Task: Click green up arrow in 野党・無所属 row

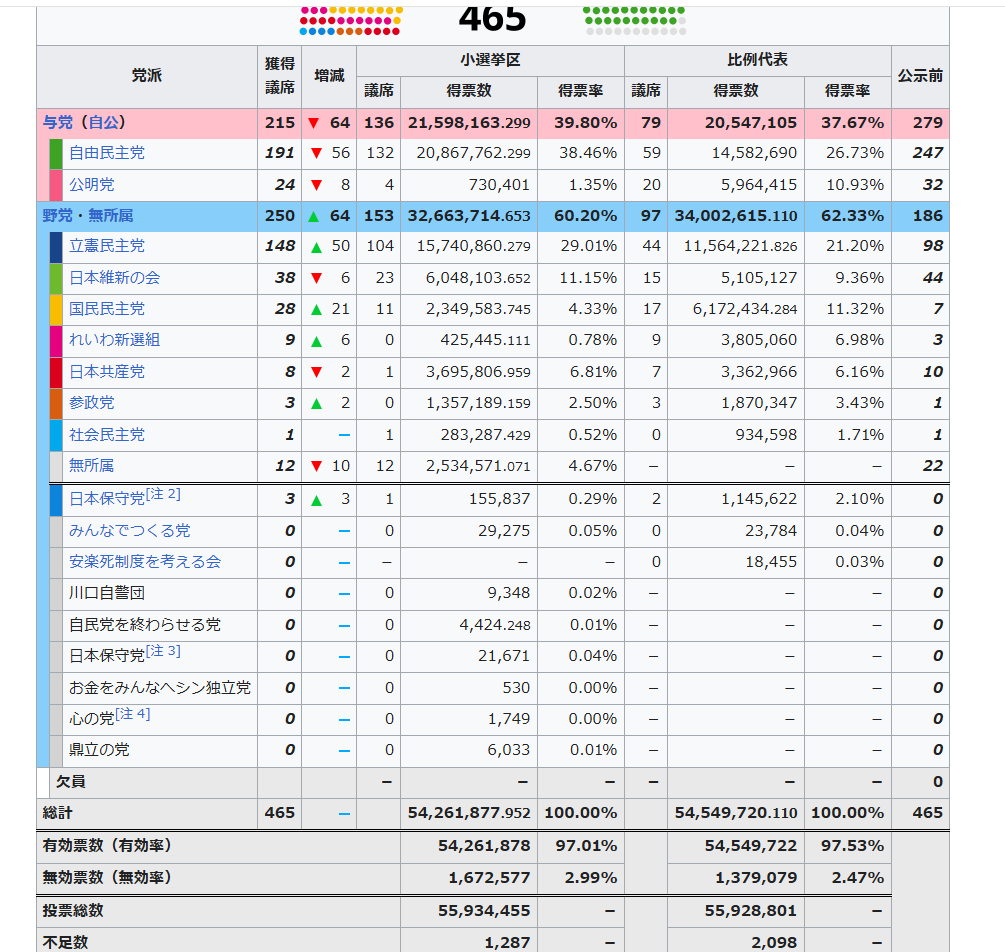Action: pos(313,217)
